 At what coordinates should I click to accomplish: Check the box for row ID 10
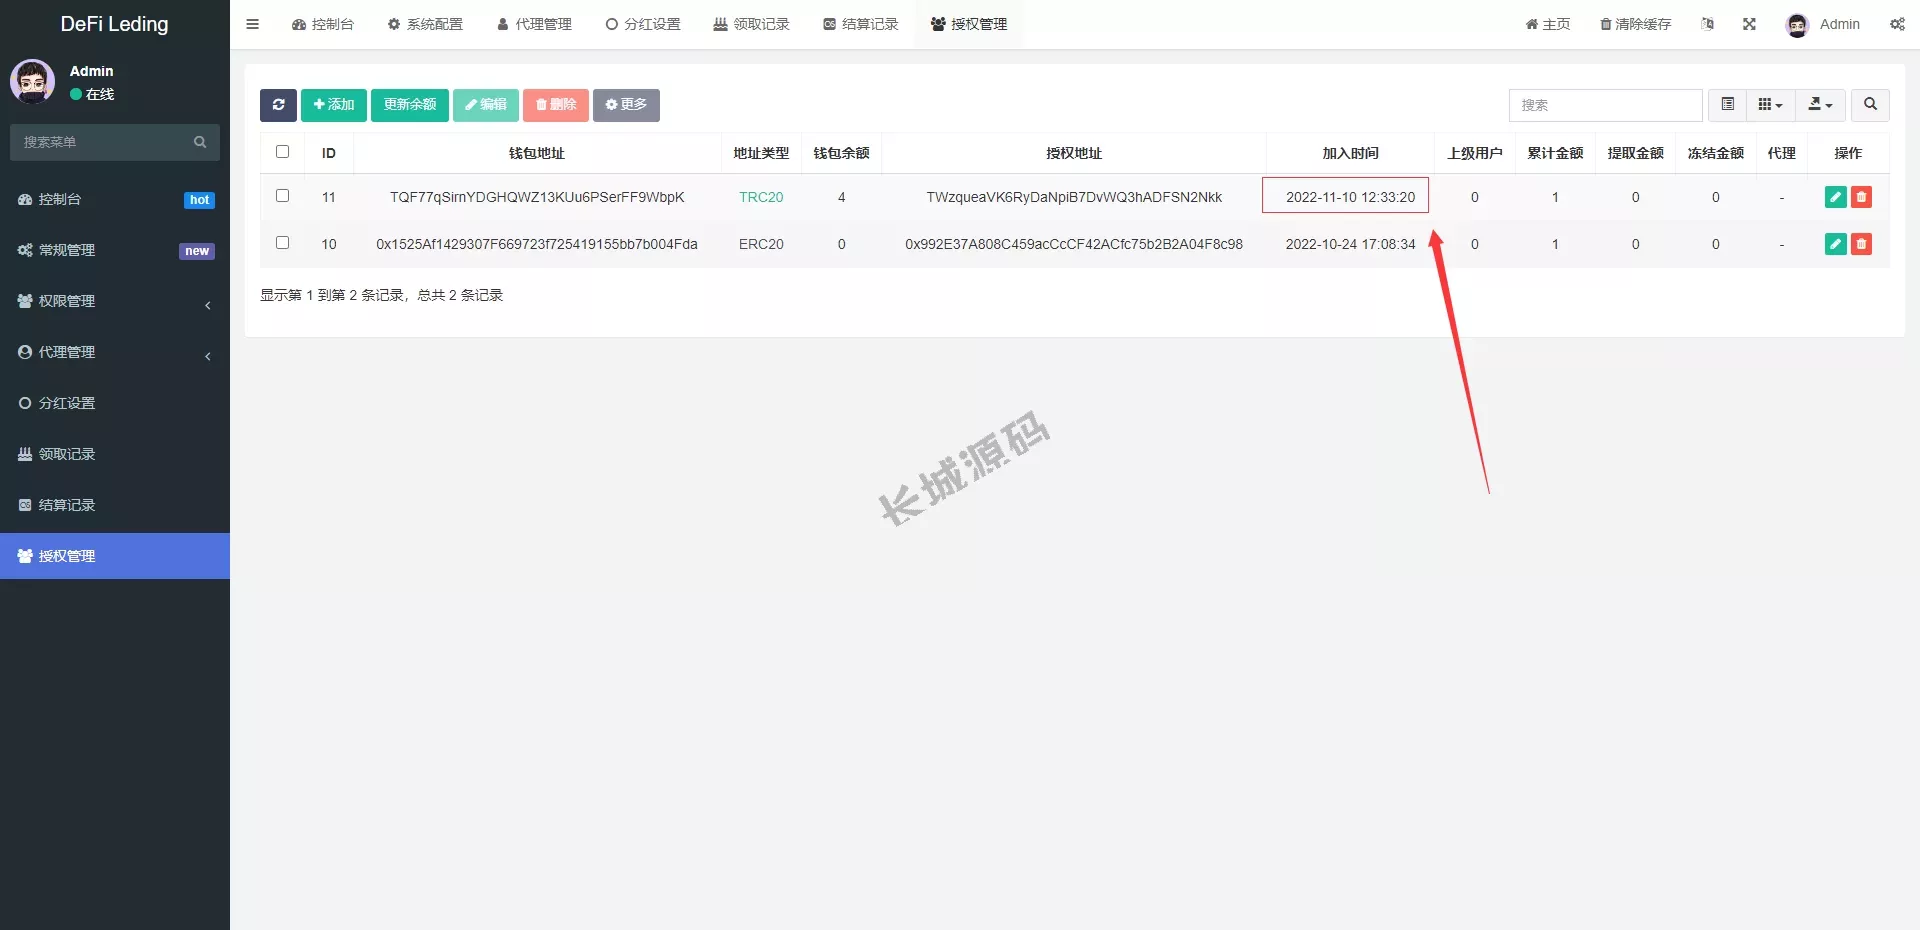pyautogui.click(x=282, y=243)
